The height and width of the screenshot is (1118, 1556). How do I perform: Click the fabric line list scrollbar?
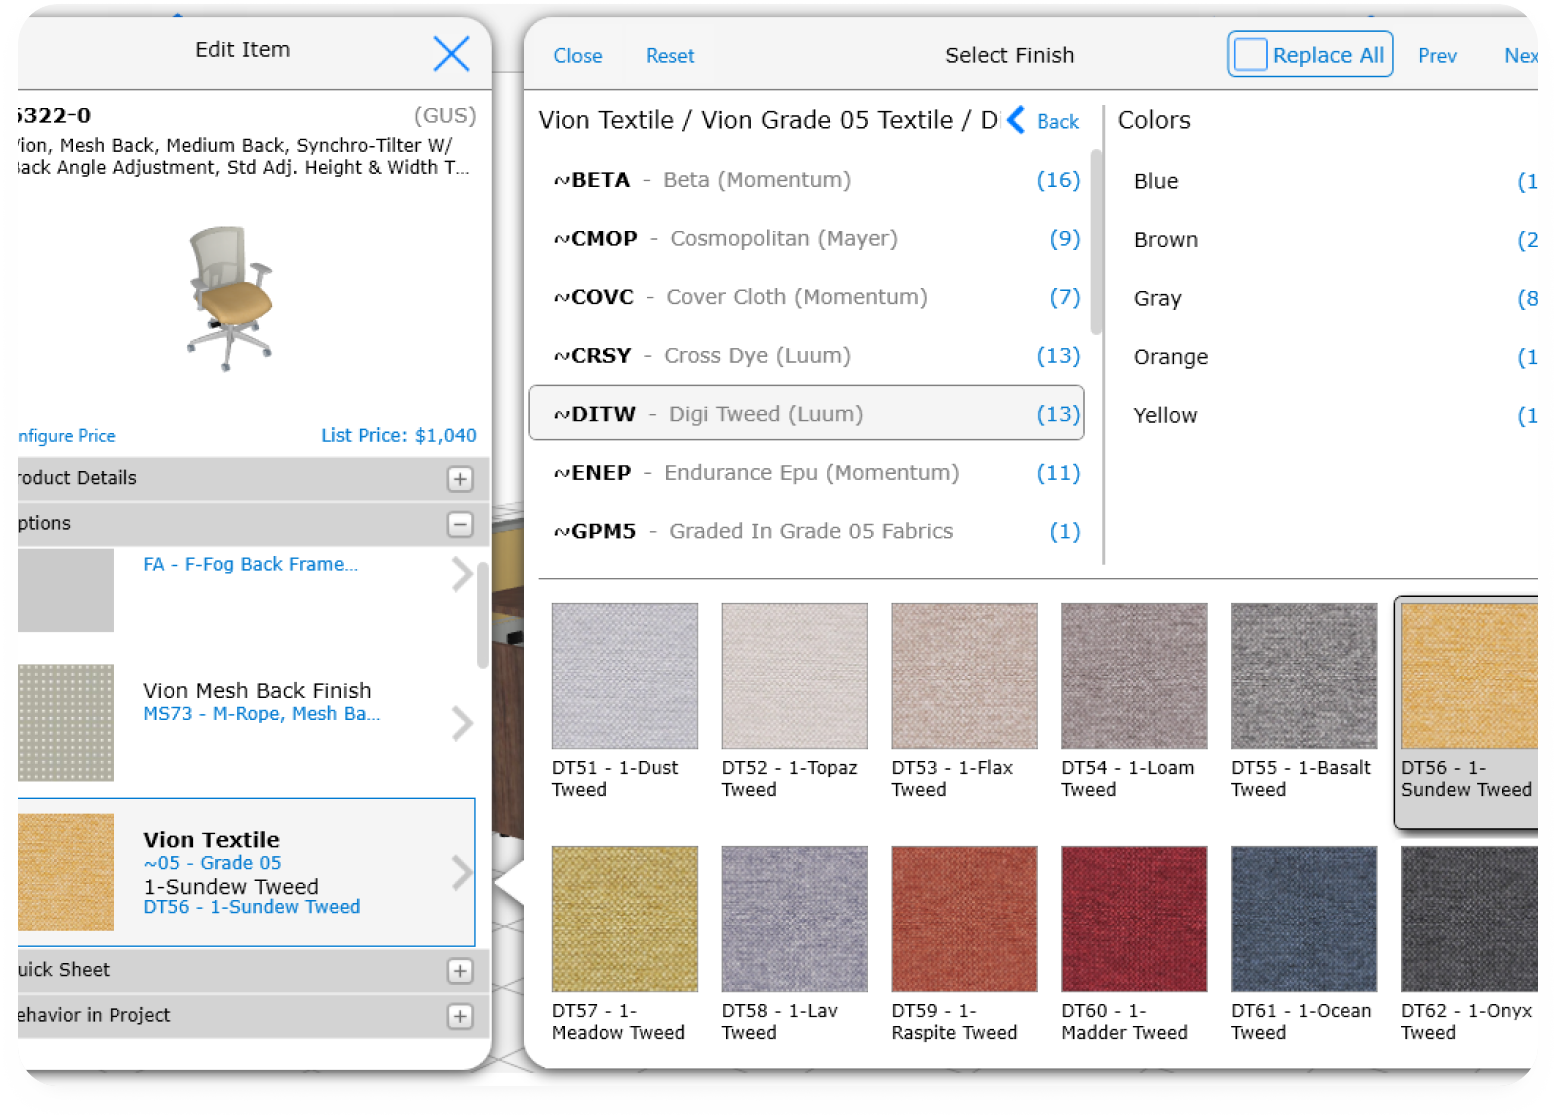pyautogui.click(x=1096, y=241)
